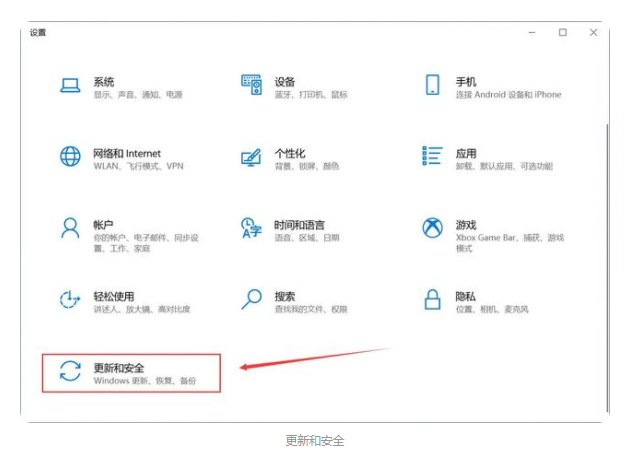Click the Network globe icon
The image size is (625, 460).
(70, 158)
